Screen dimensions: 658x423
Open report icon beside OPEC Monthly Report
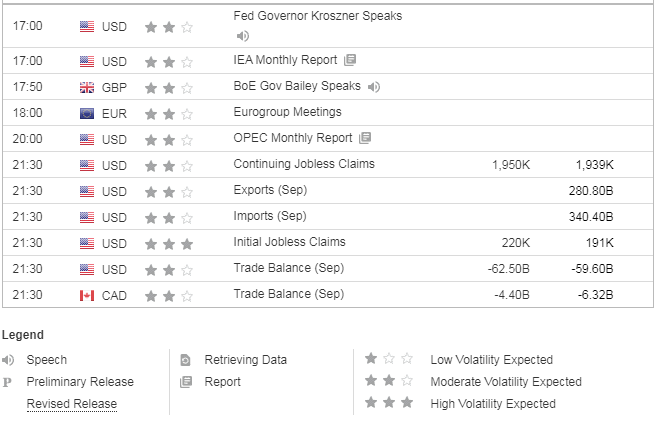coord(365,138)
